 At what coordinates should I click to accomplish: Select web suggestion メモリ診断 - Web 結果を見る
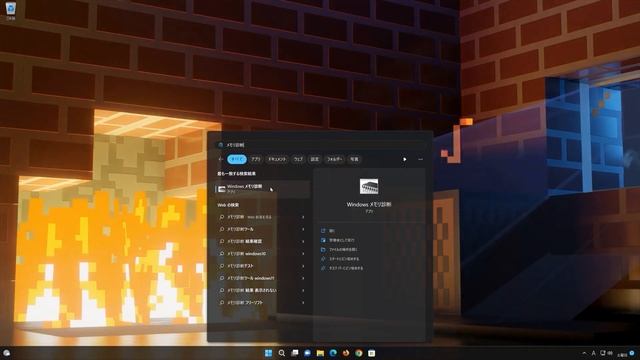click(x=262, y=217)
